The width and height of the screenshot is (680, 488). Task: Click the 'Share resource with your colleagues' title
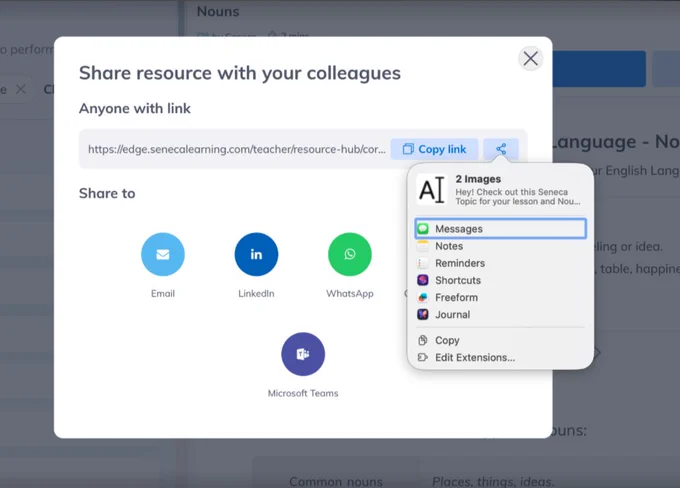[x=240, y=73]
